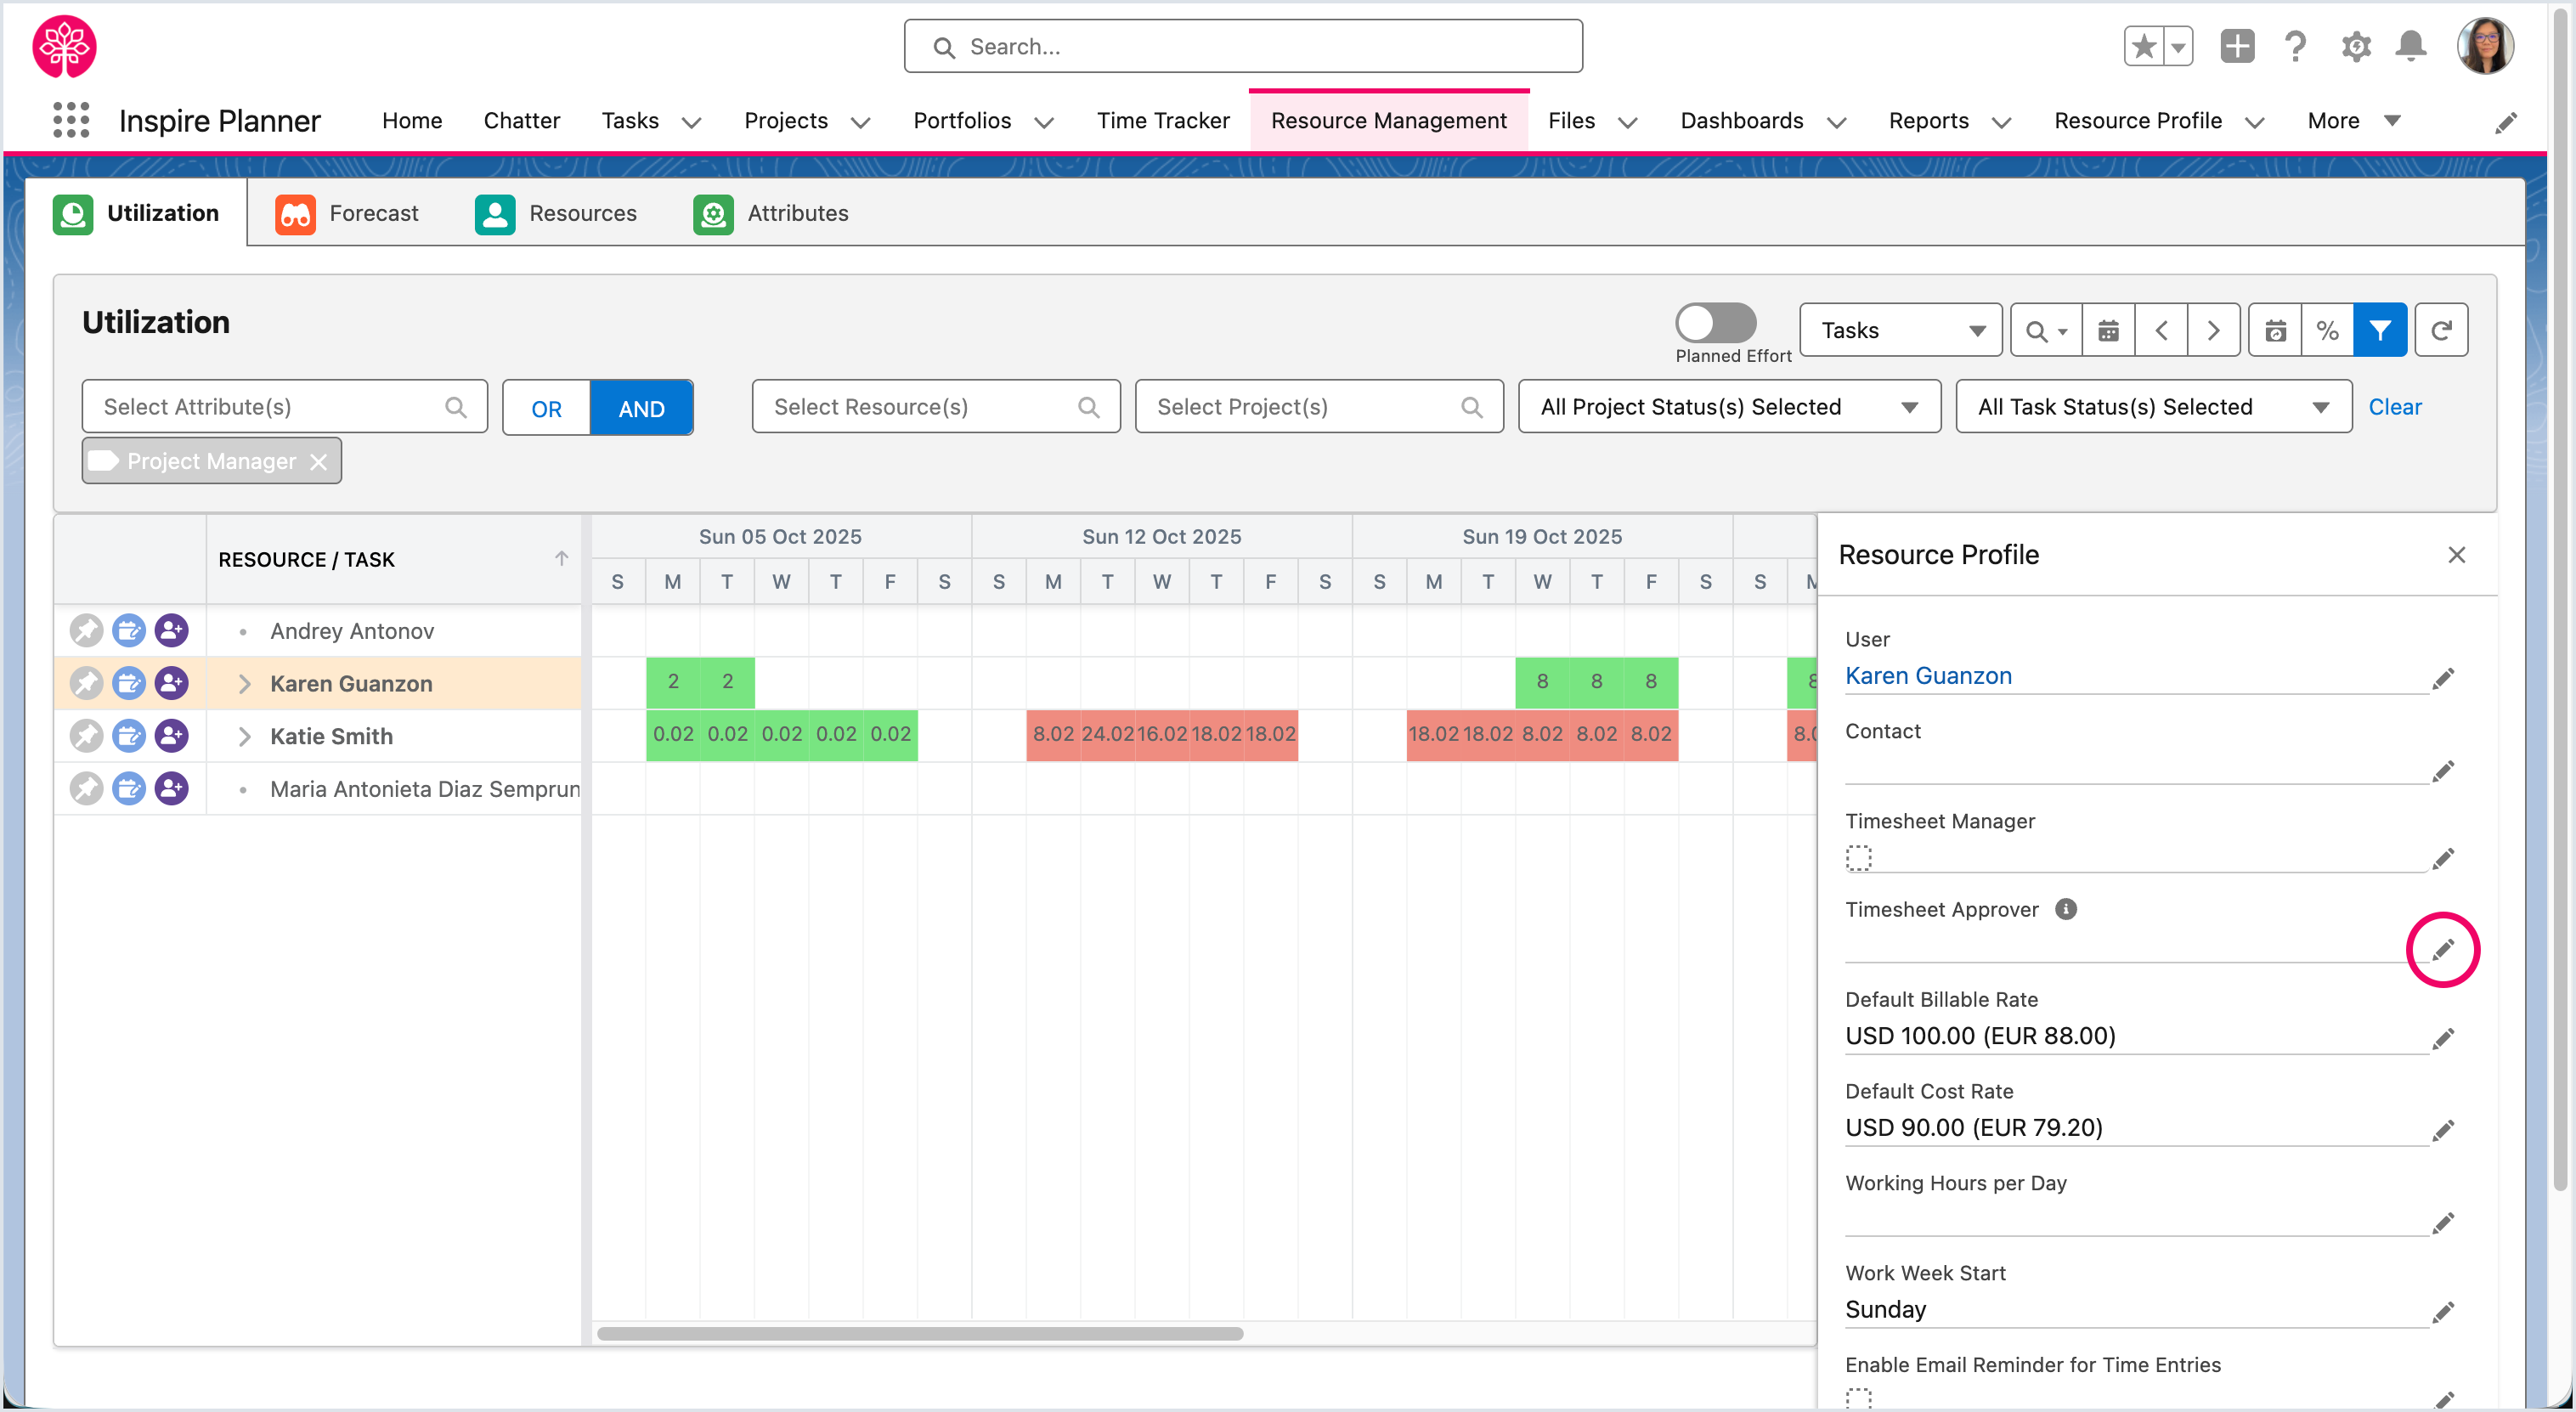Image resolution: width=2576 pixels, height=1412 pixels.
Task: Click the horizontal timeline scrollbar
Action: tap(920, 1333)
